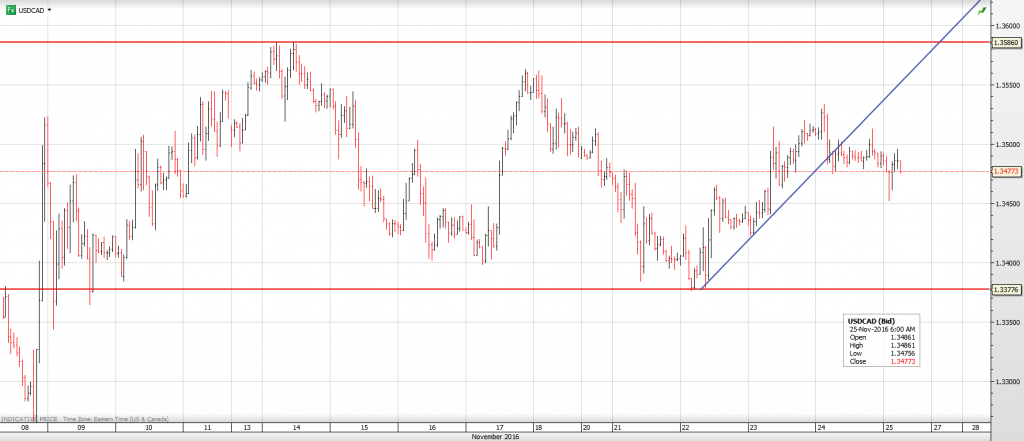Click date 08 on the time axis
1024x441 pixels.
point(24,427)
